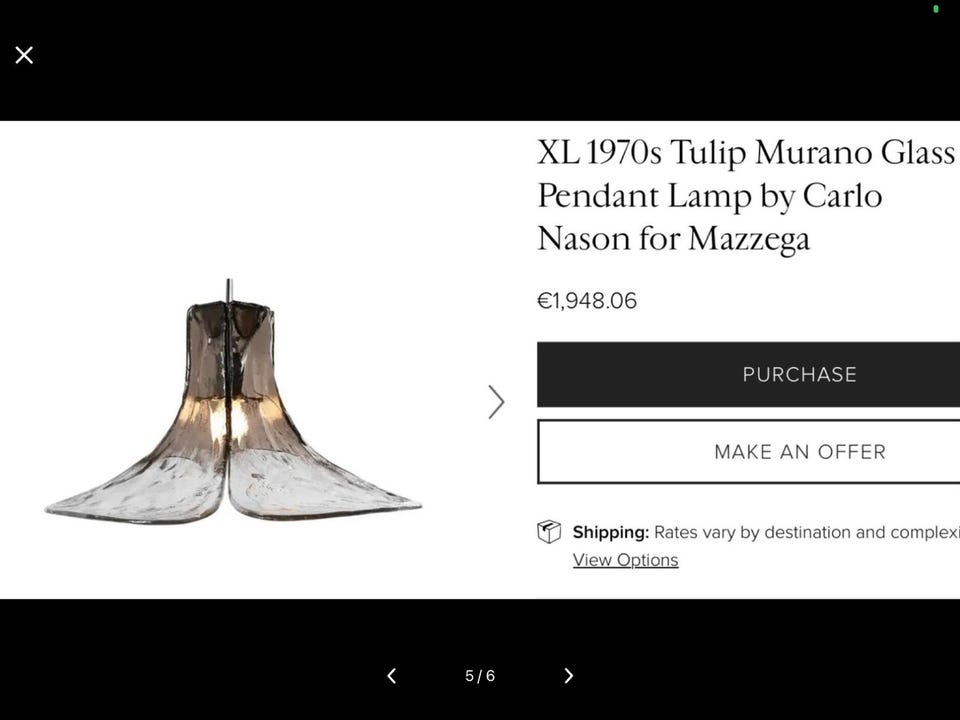Advance to next screenshot in viewer
960x720 pixels.
(x=568, y=676)
